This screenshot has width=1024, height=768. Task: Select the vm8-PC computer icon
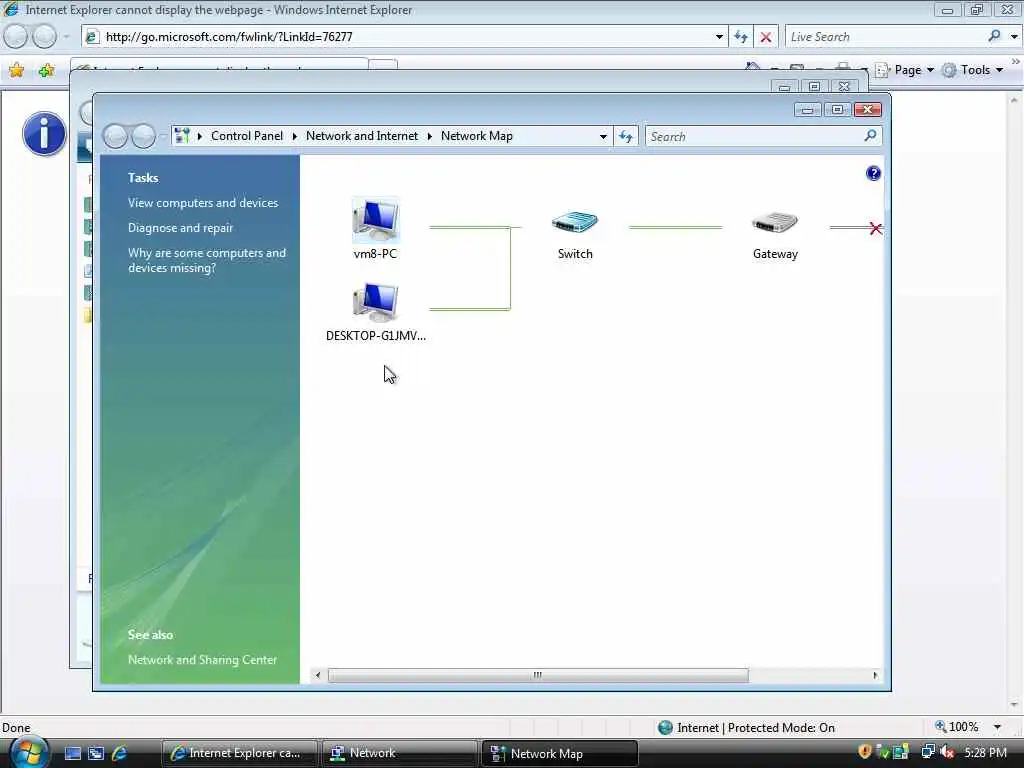(x=376, y=220)
